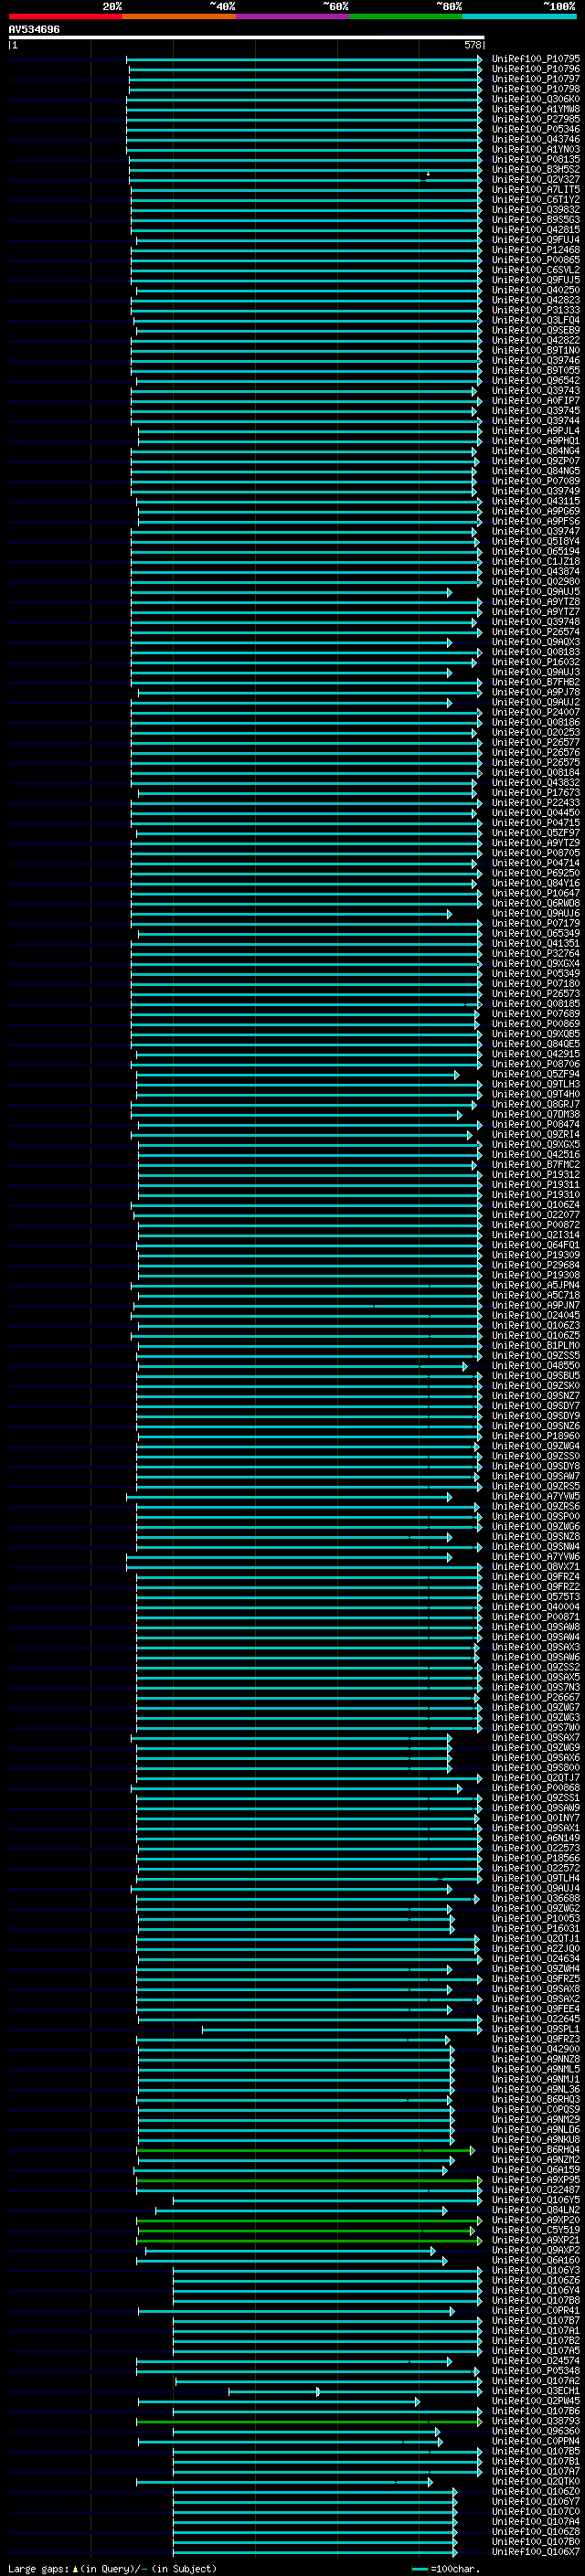Select hit label UniRef100_A5JPN4
The height and width of the screenshot is (2576, 585).
point(535,1285)
